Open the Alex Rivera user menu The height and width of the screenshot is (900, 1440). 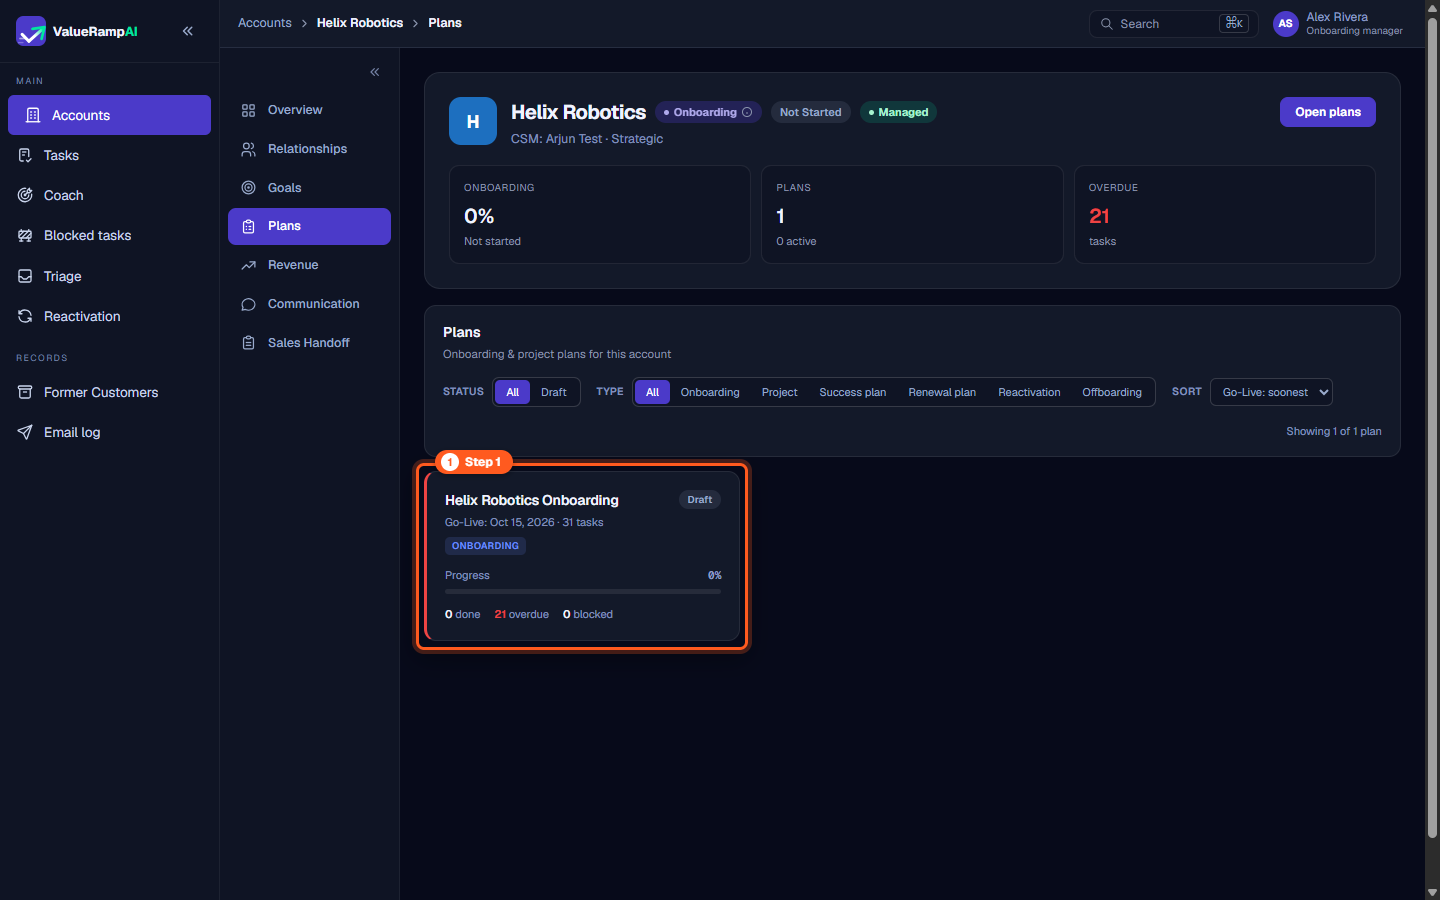[x=1338, y=24]
